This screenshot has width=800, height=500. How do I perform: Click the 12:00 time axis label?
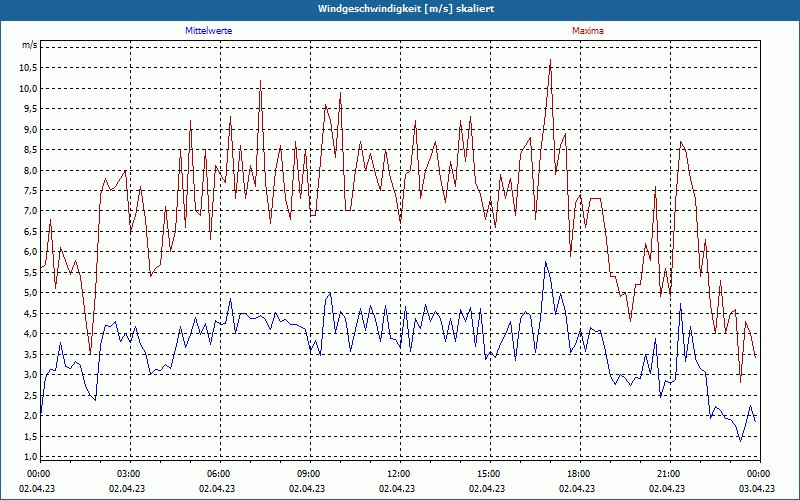(399, 474)
